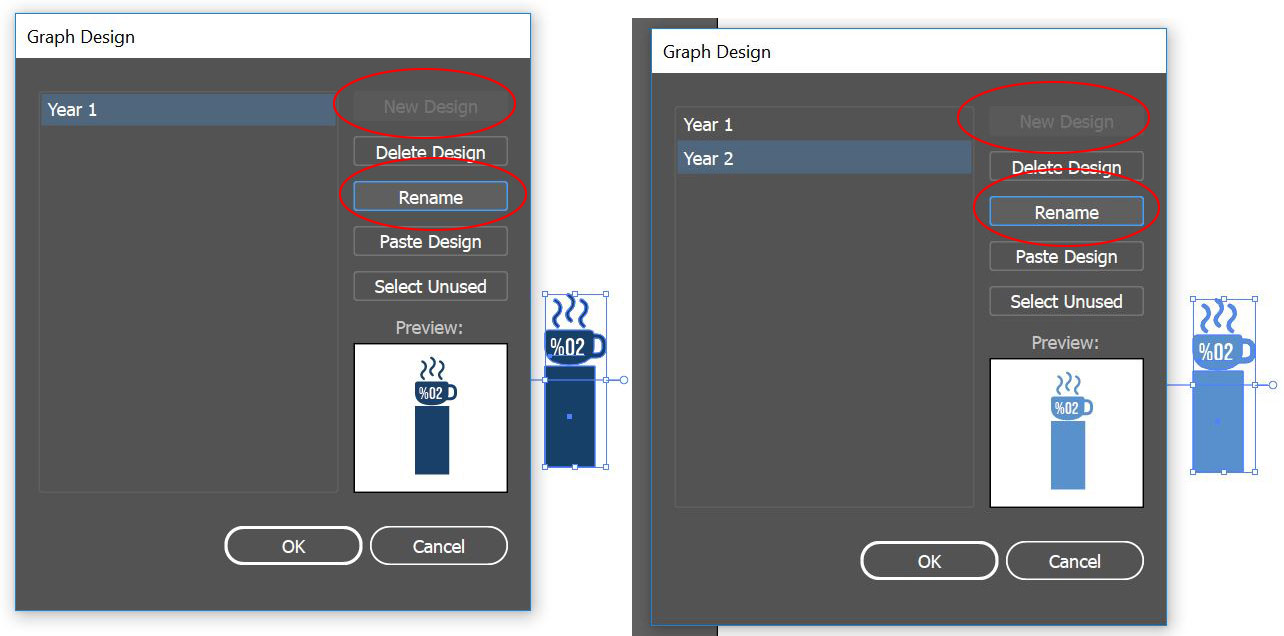Choose Select Unused in the left dialog
This screenshot has width=1284, height=636.
pyautogui.click(x=430, y=287)
